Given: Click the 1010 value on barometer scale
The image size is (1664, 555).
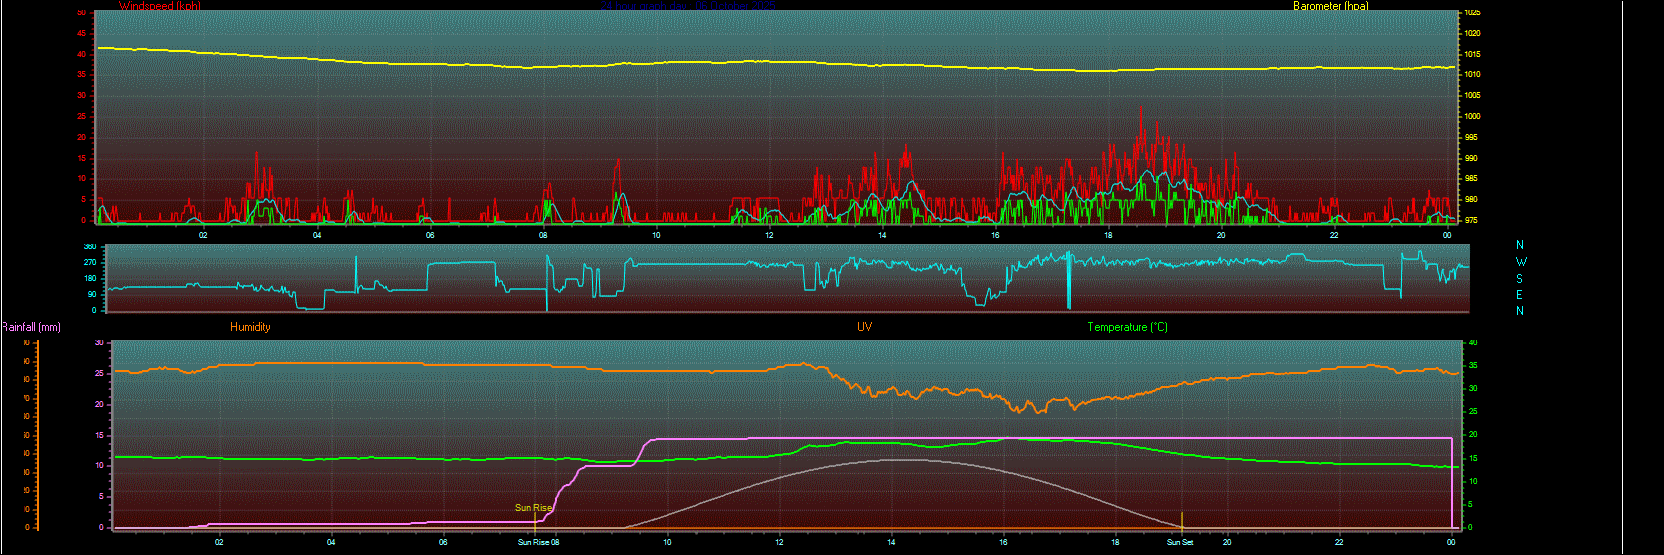Looking at the screenshot, I should click(1472, 75).
